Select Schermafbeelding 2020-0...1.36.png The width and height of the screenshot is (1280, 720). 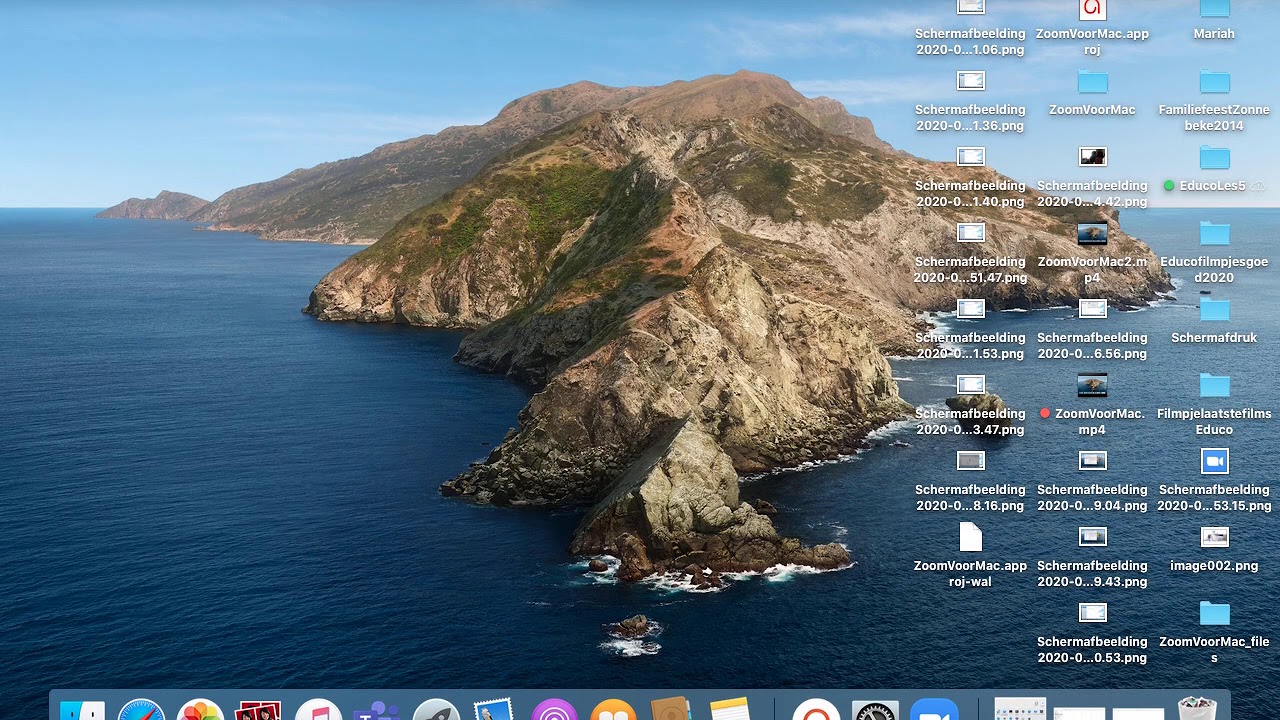970,100
